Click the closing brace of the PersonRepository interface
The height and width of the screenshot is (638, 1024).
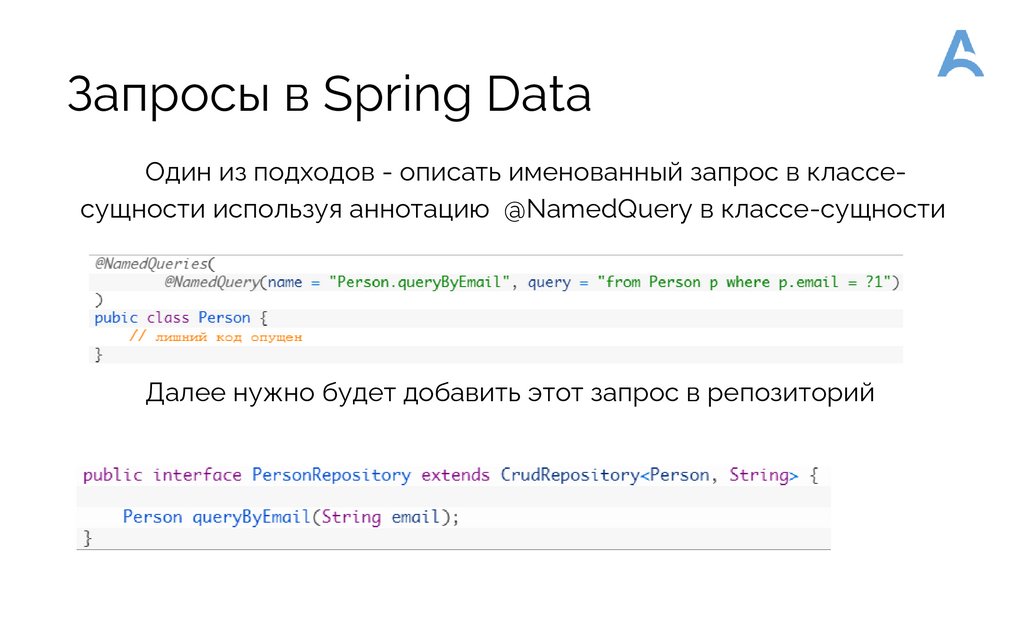tap(87, 538)
